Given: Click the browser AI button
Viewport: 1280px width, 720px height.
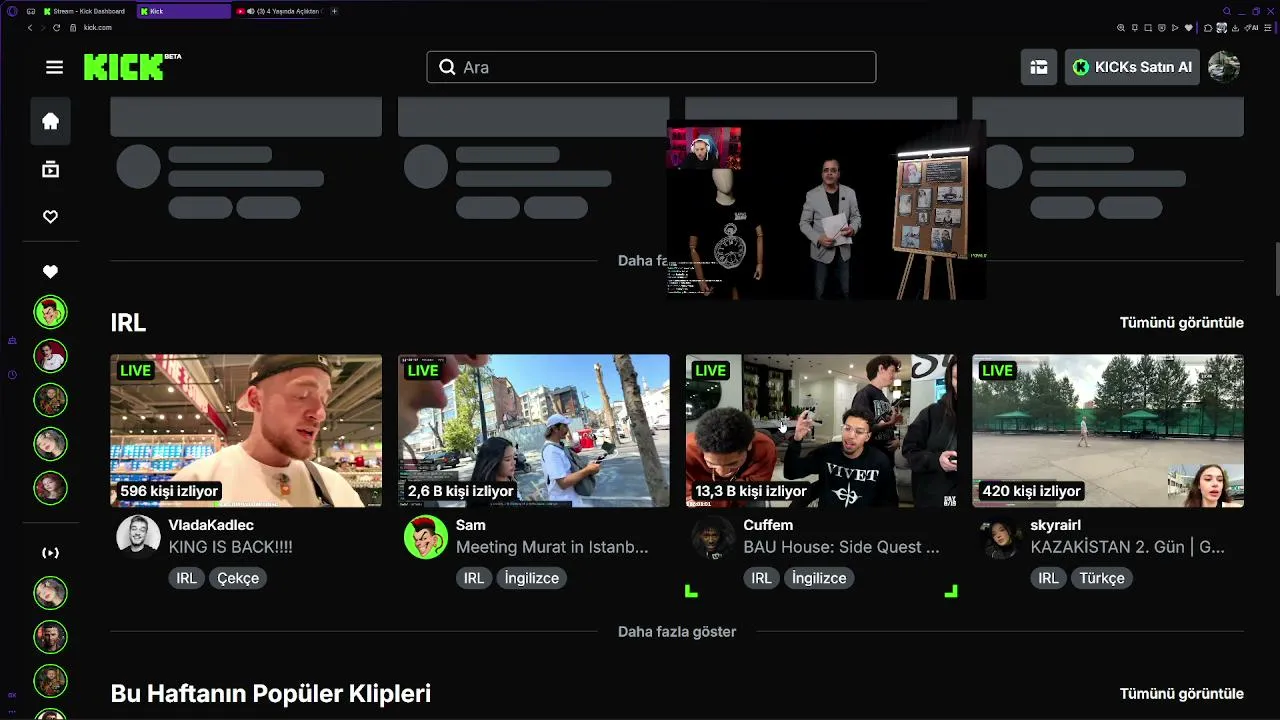Looking at the screenshot, I should coord(1251,27).
